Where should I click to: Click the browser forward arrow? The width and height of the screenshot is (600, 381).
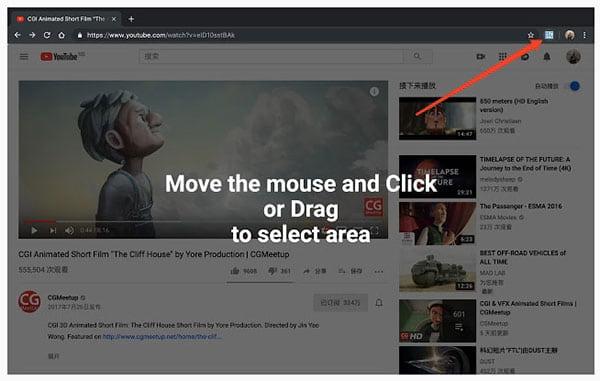[x=32, y=35]
